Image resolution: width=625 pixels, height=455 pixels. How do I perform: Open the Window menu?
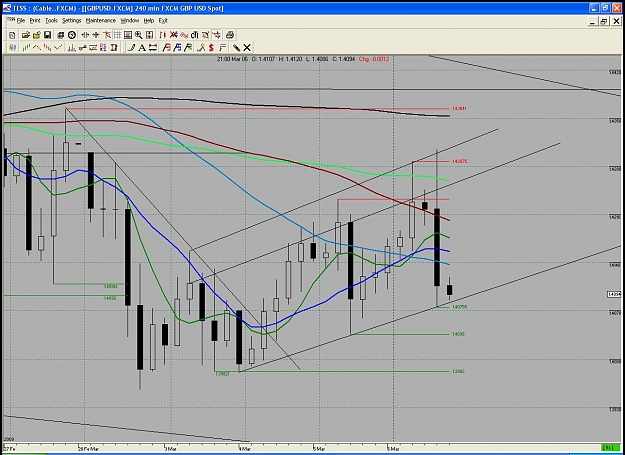click(x=130, y=20)
